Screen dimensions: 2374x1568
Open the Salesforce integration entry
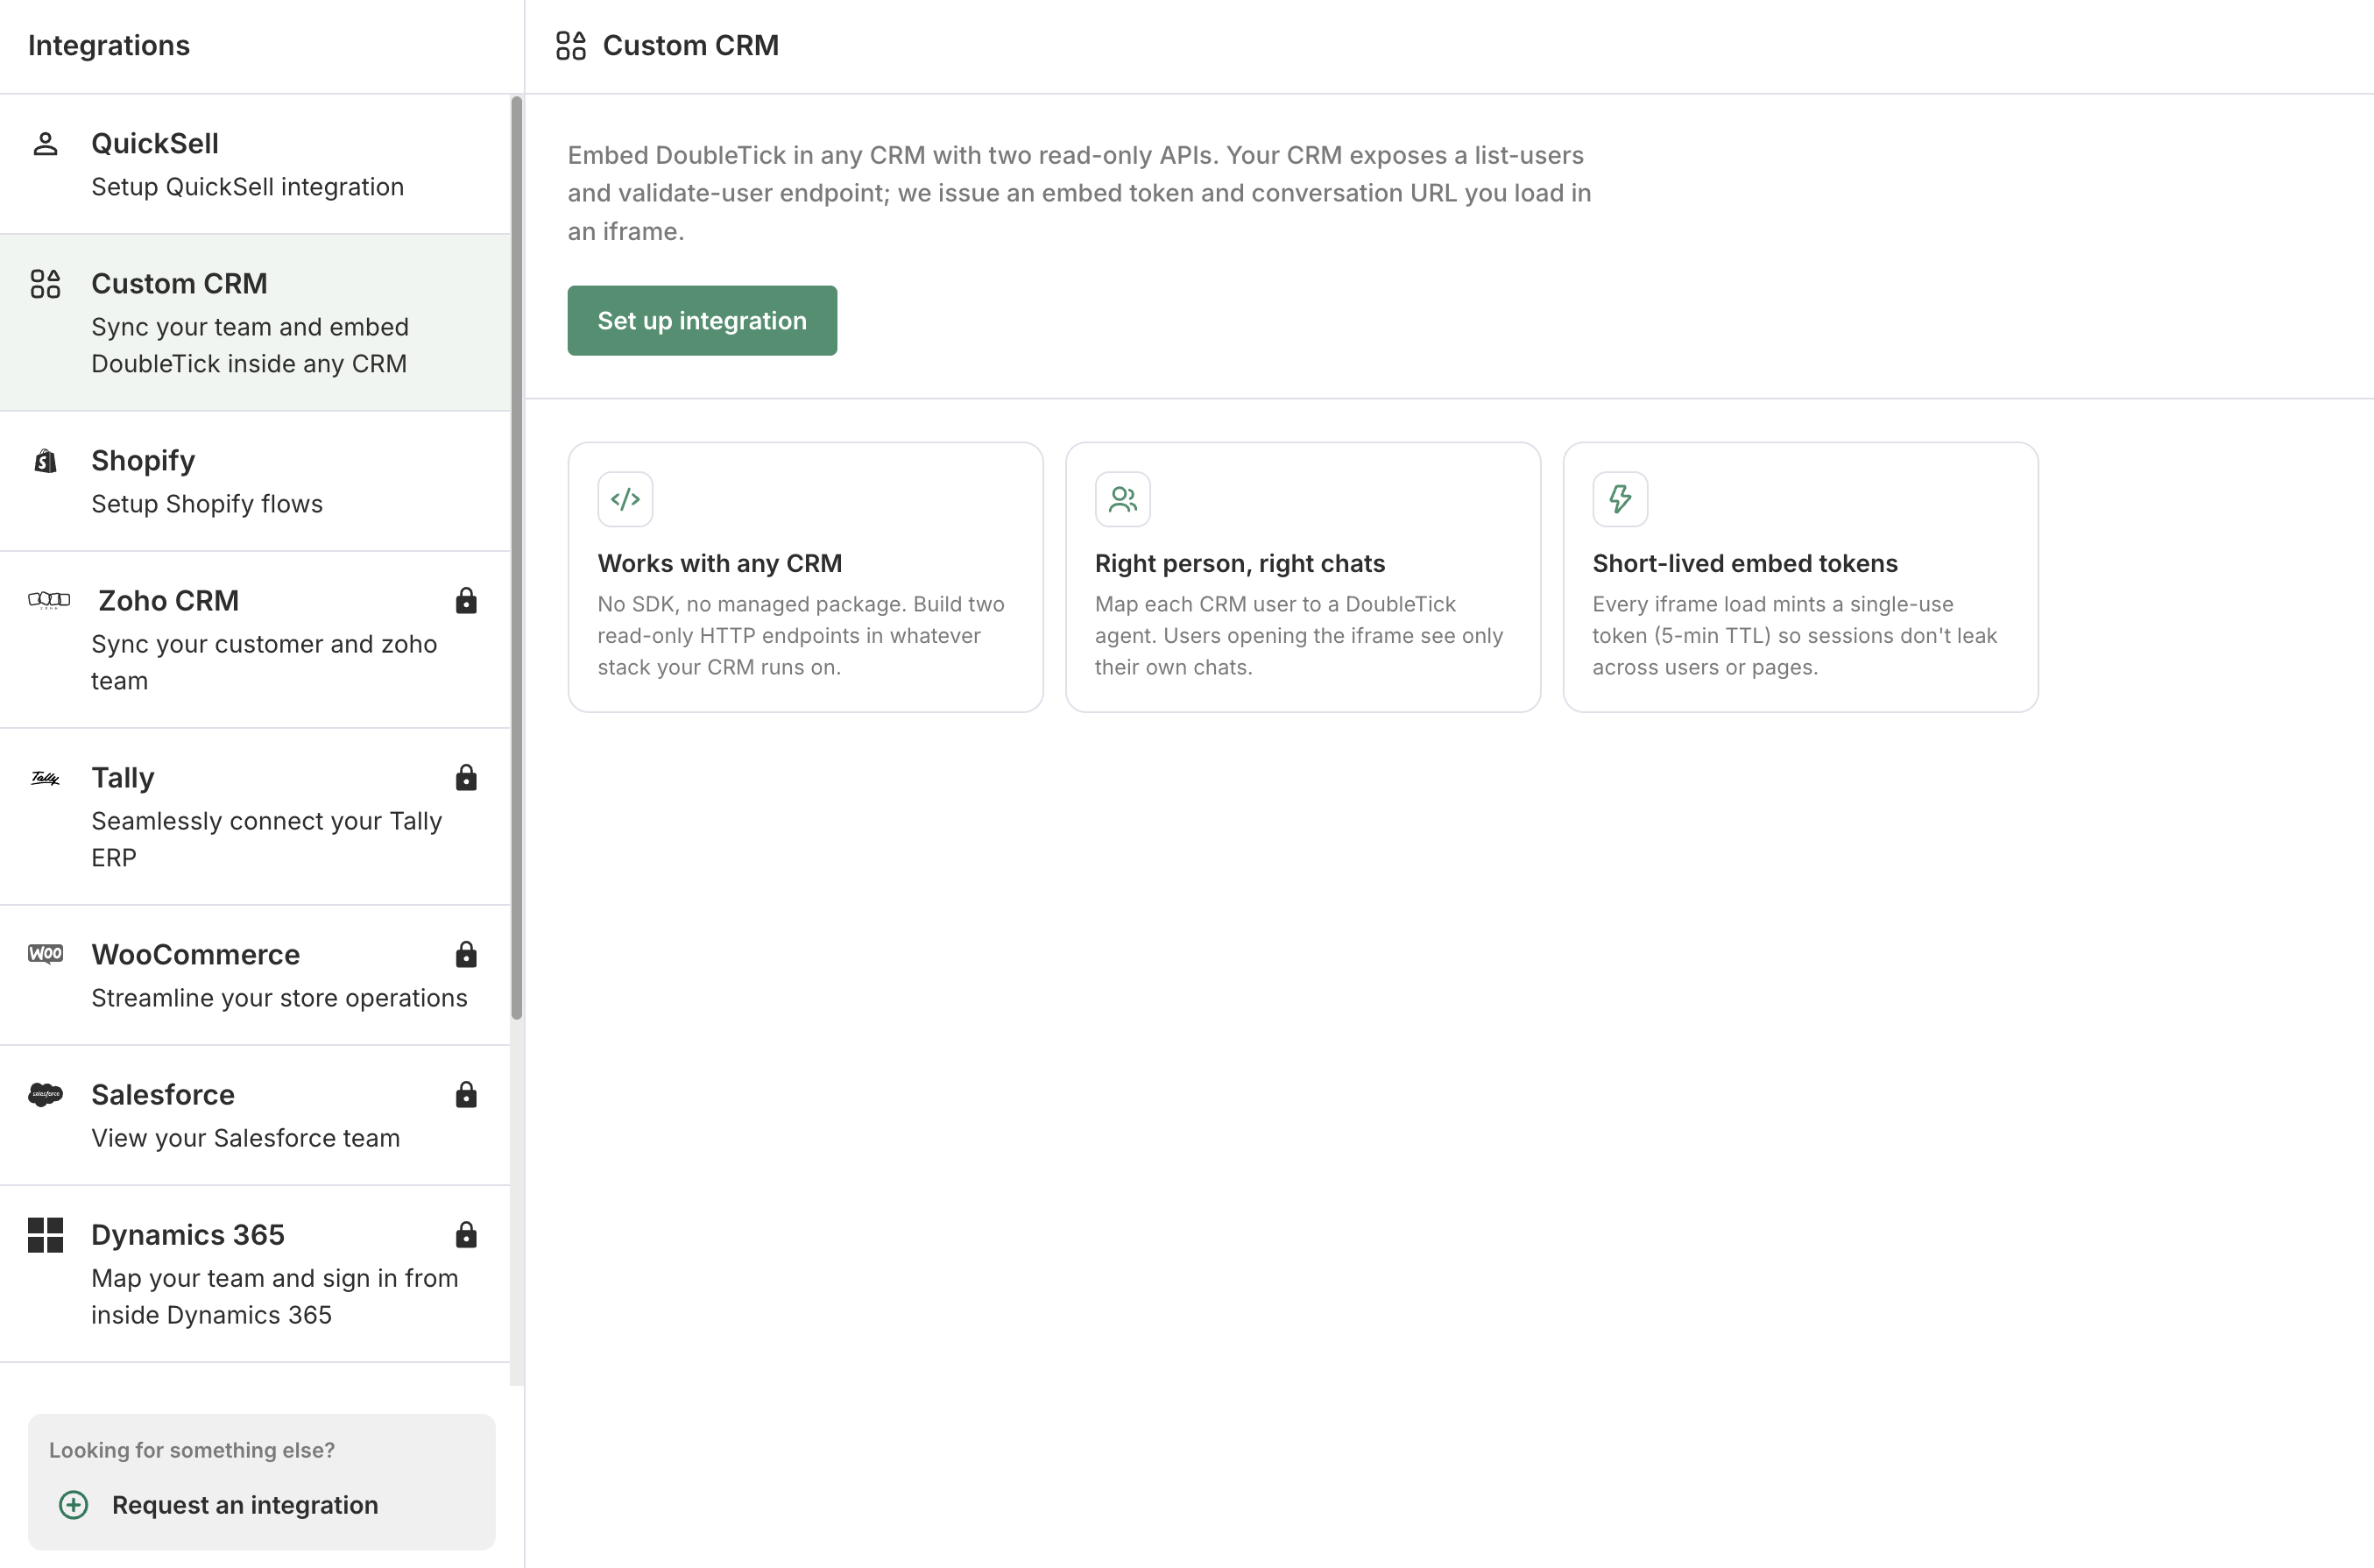tap(255, 1116)
